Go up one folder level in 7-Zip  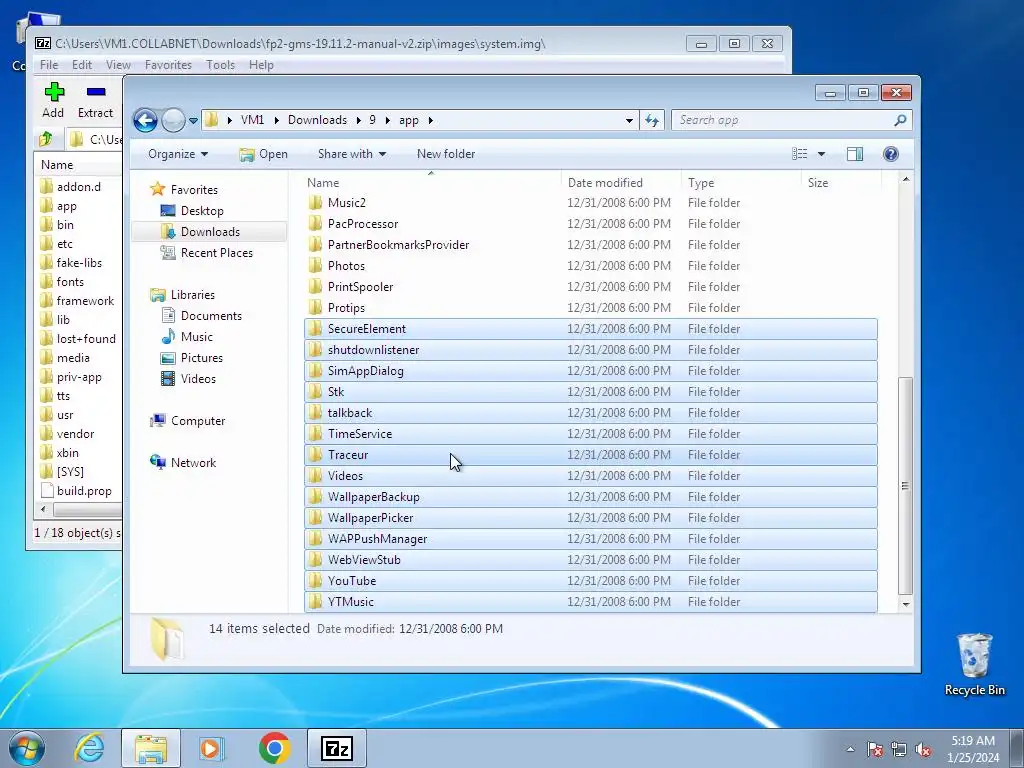pos(46,138)
